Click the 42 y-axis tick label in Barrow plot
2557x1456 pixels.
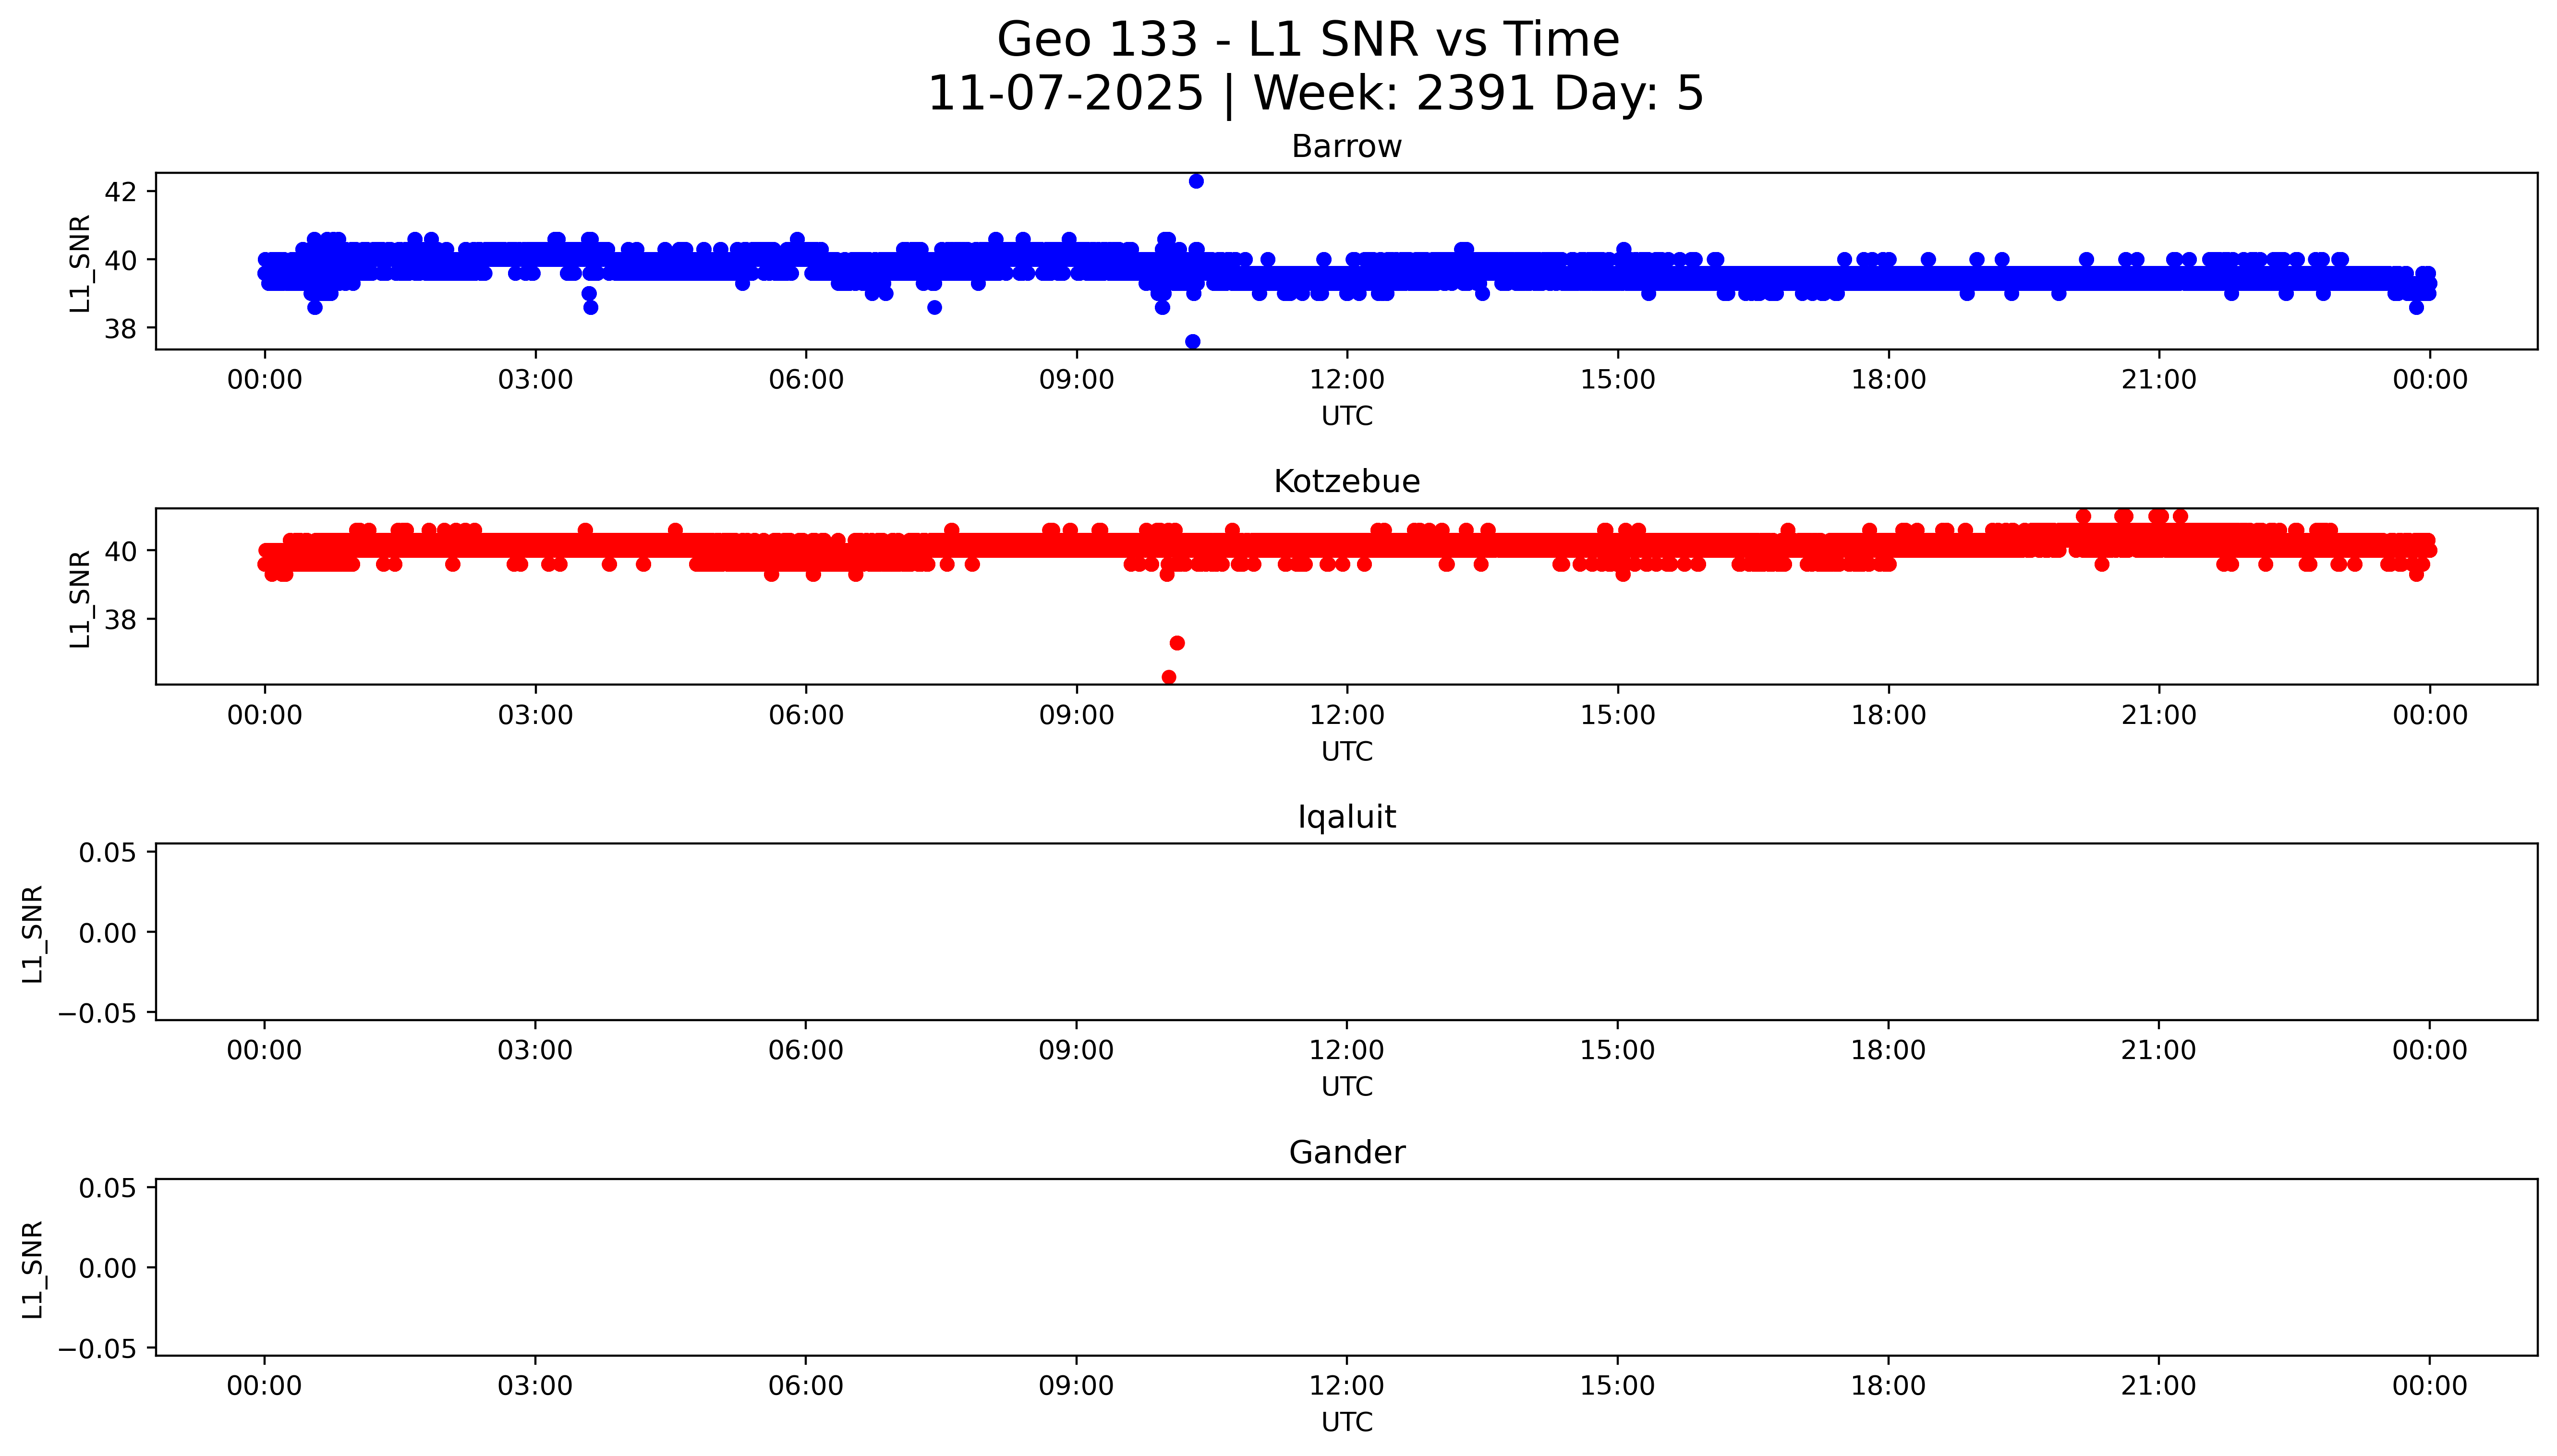[120, 192]
